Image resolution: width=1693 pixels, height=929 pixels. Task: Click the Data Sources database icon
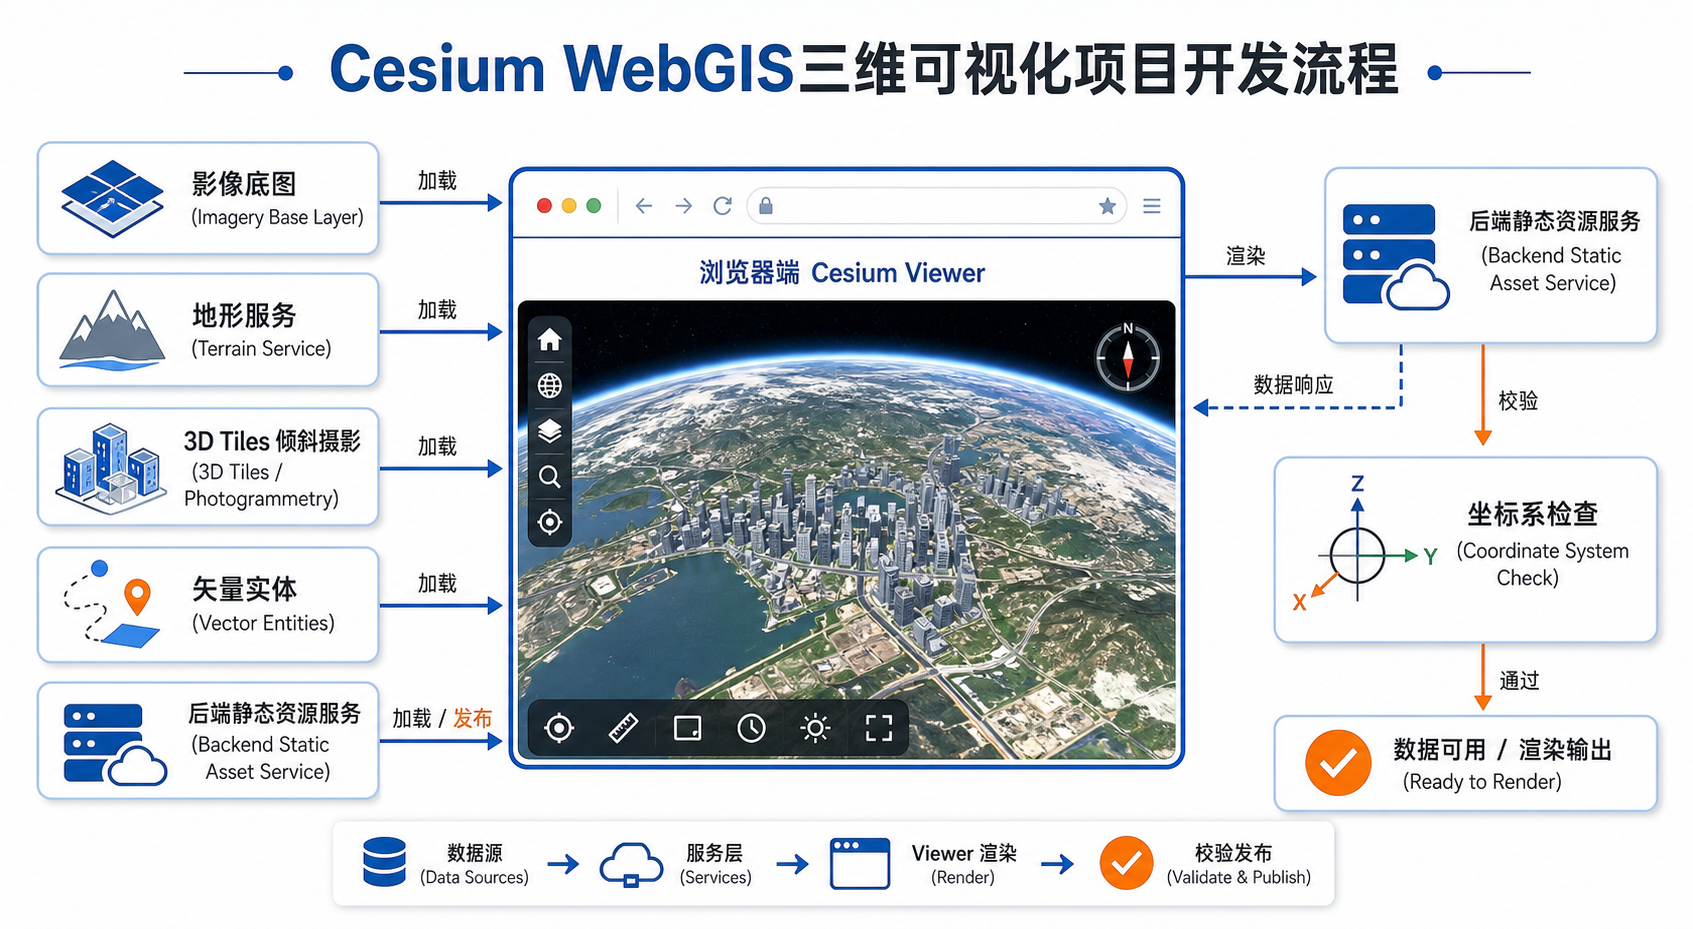pos(385,862)
